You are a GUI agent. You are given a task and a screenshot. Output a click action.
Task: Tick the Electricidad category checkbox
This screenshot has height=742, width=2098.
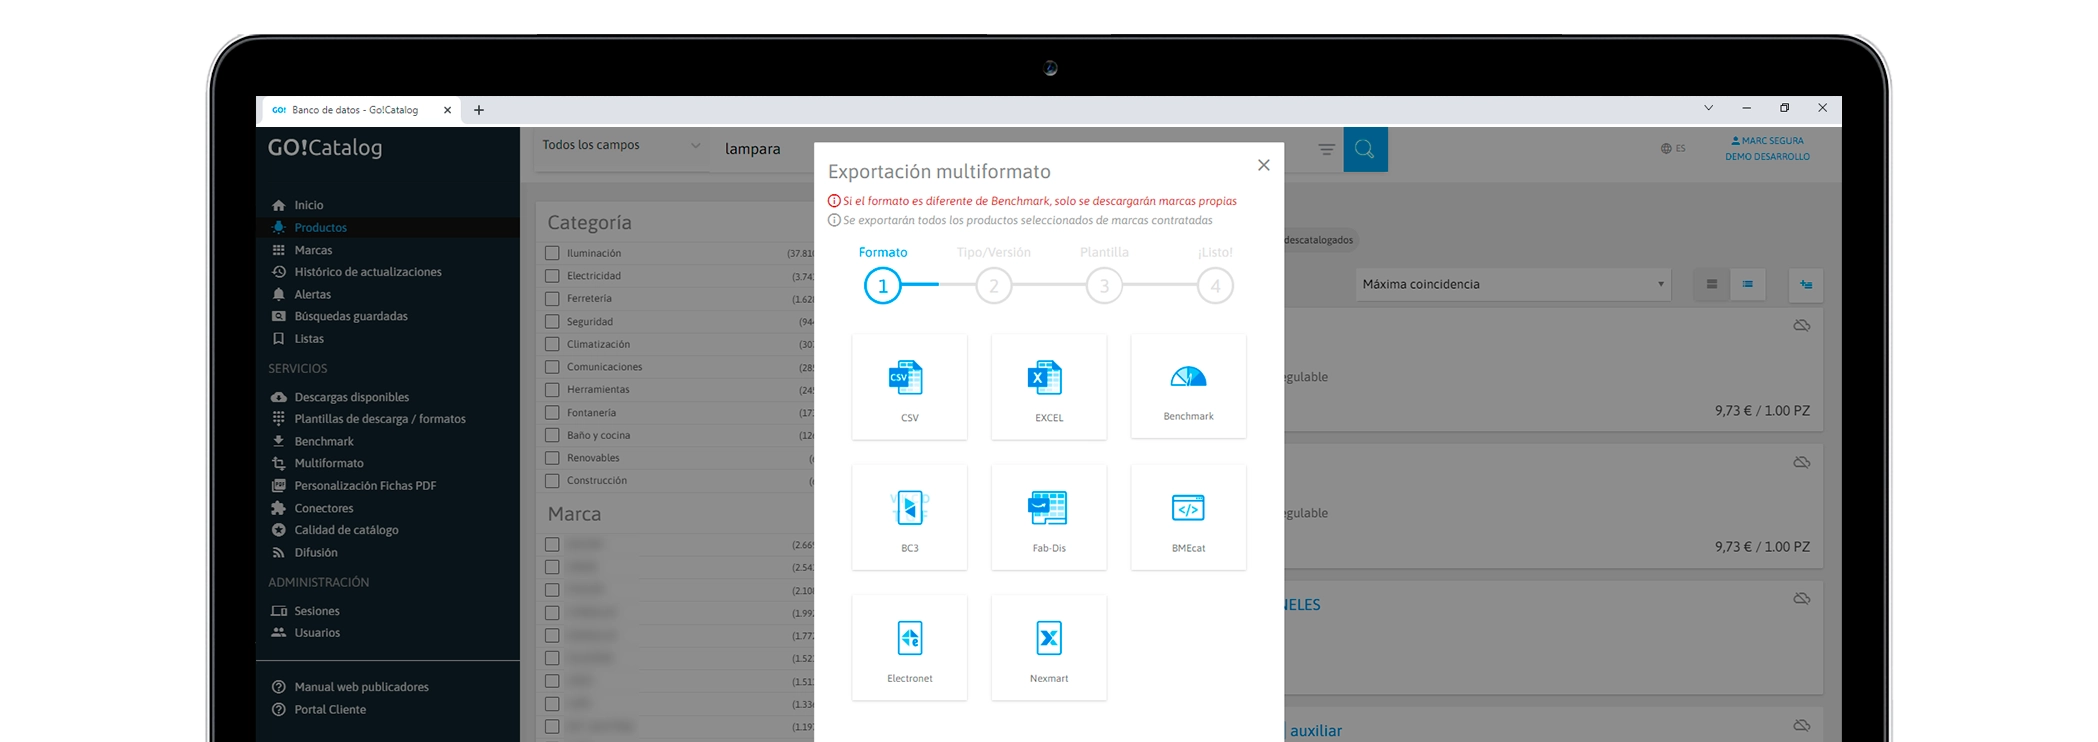[x=552, y=276]
